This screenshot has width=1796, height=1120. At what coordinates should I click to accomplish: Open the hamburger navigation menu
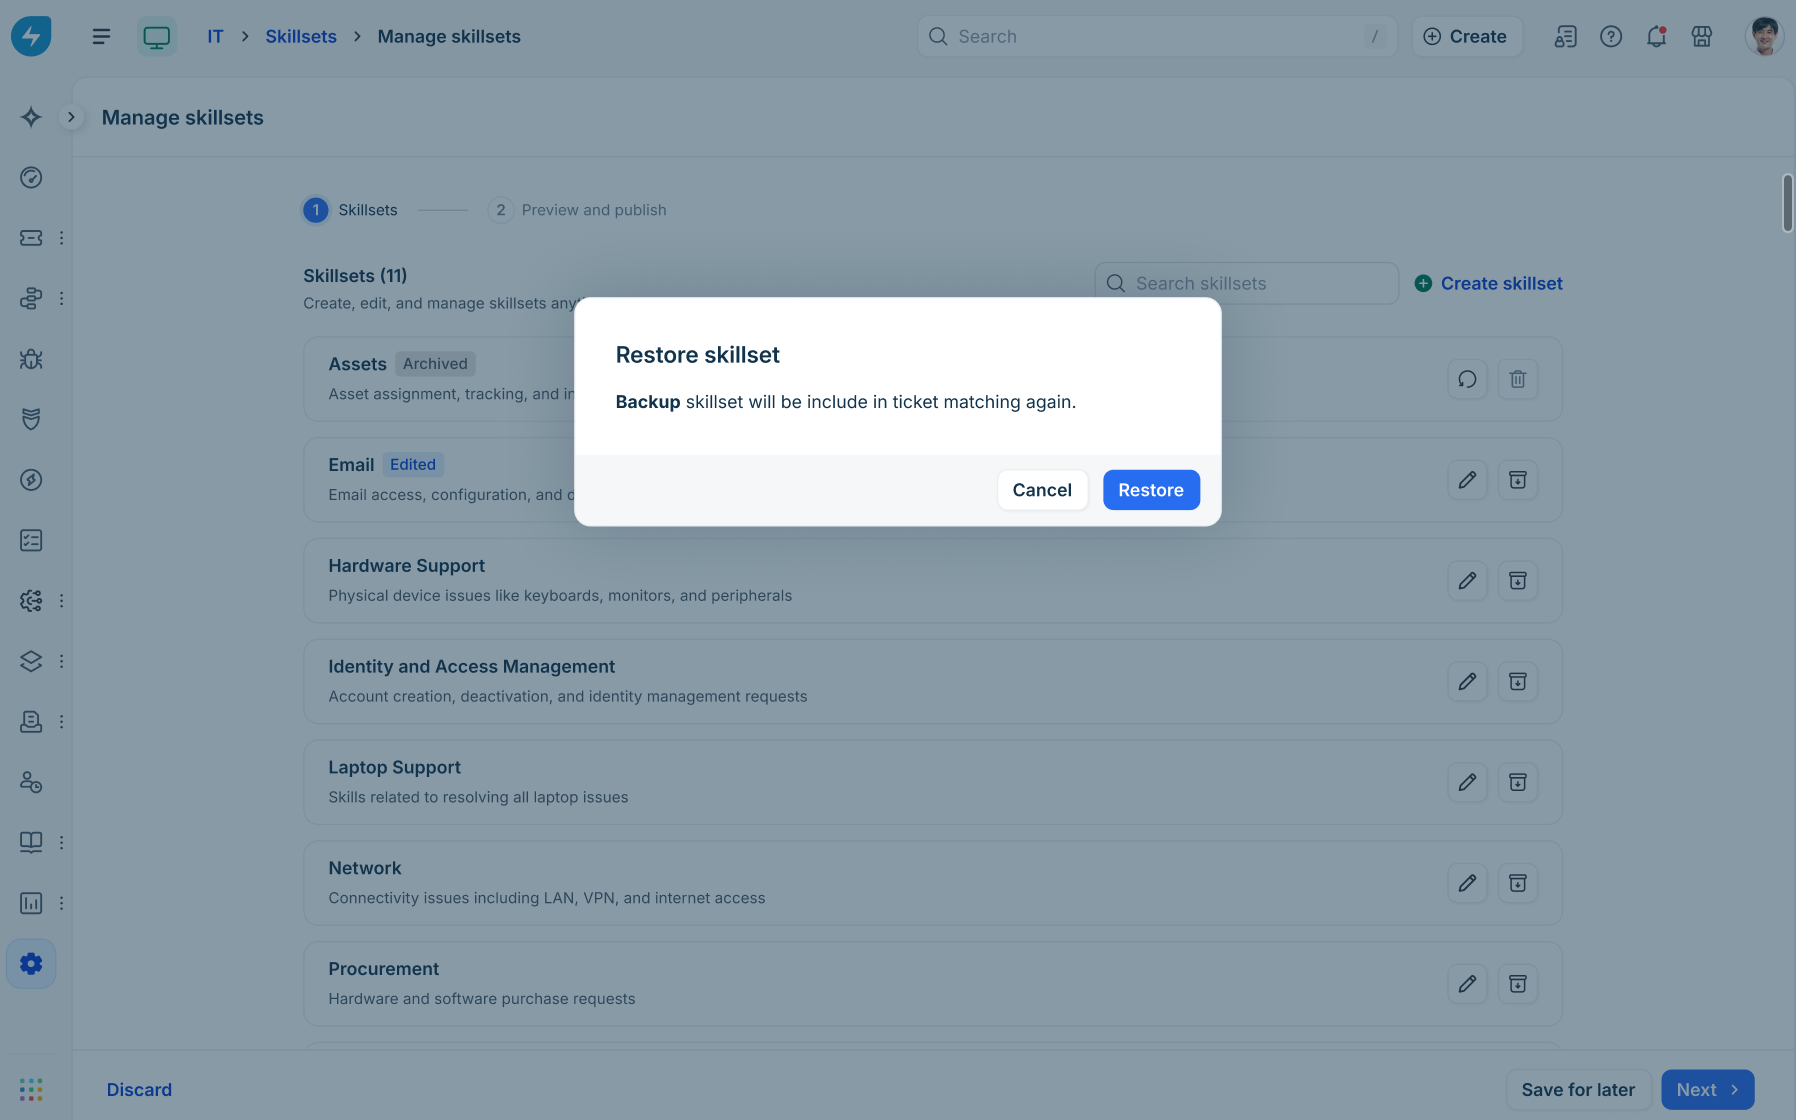(x=101, y=36)
